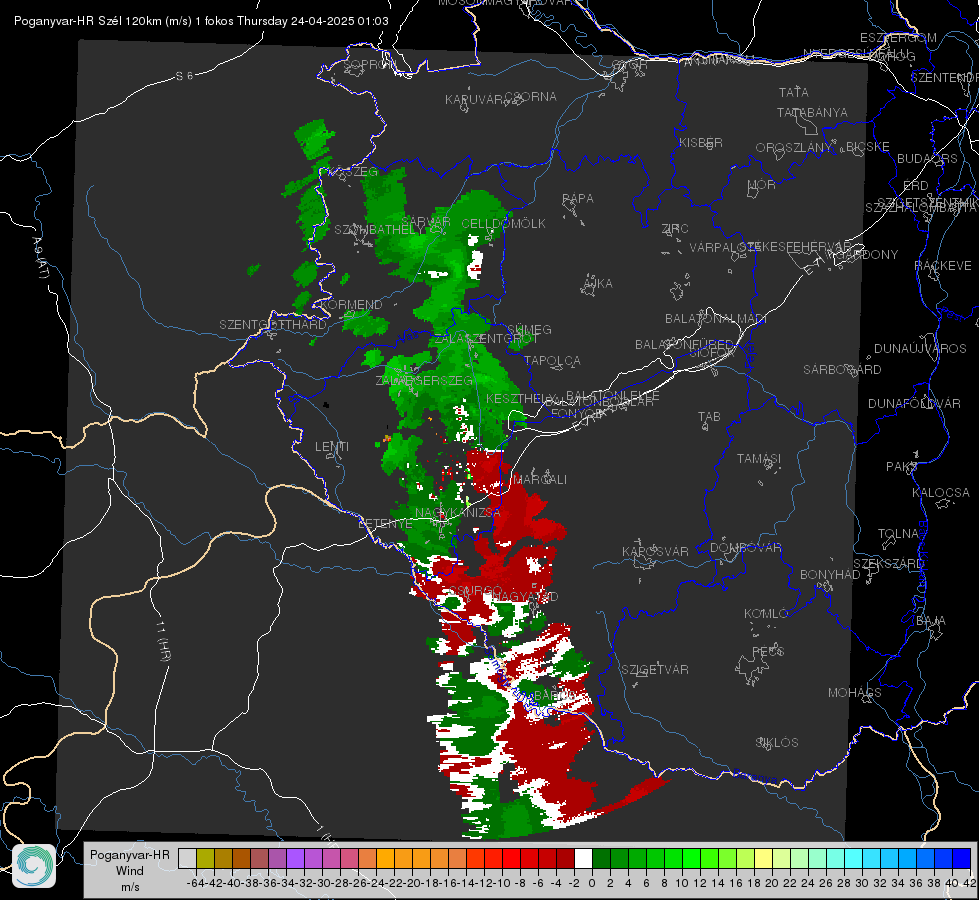This screenshot has height=900, width=979.
Task: Click the TATA city label
Action: point(794,92)
